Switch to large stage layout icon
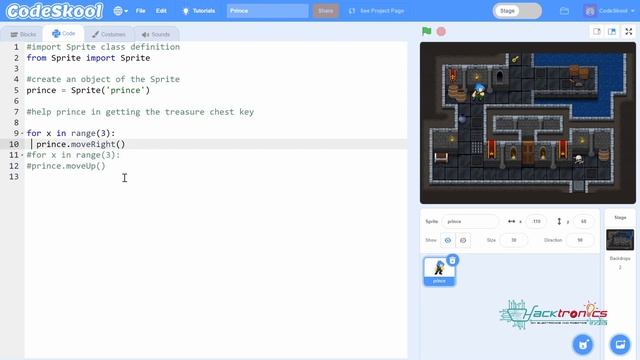640x360 pixels. click(612, 31)
